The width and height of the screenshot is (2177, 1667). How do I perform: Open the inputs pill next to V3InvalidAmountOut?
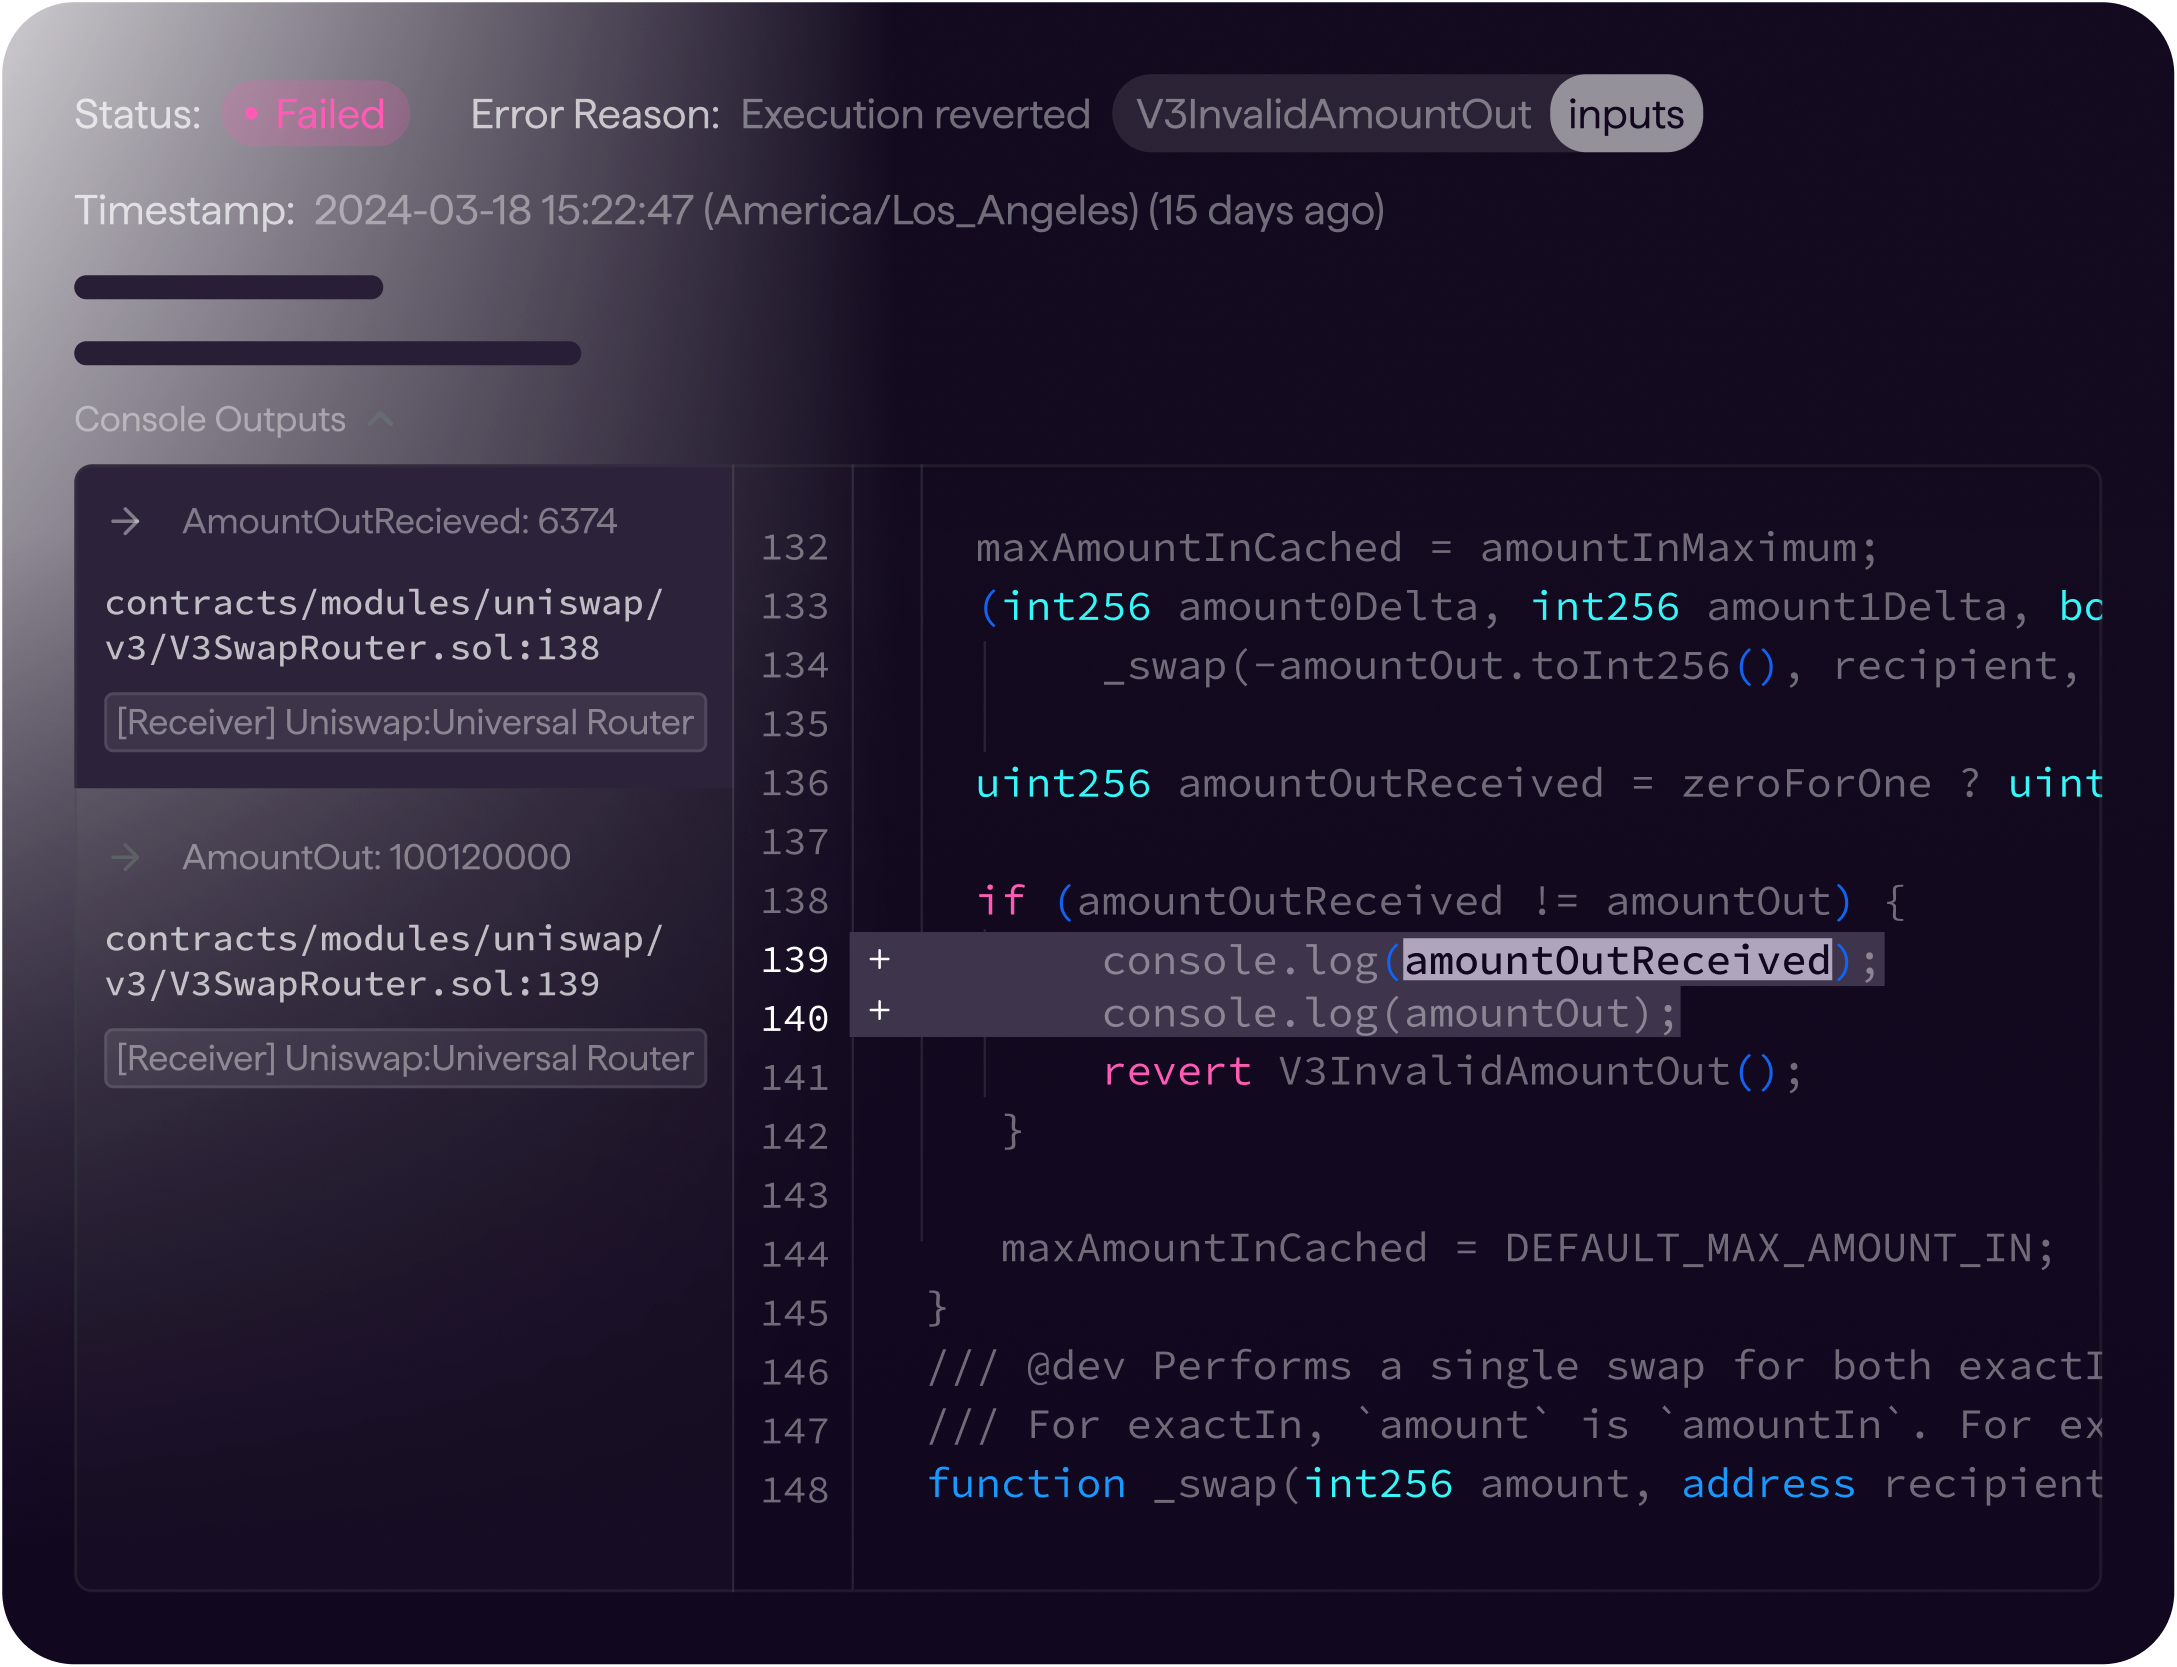1625,114
